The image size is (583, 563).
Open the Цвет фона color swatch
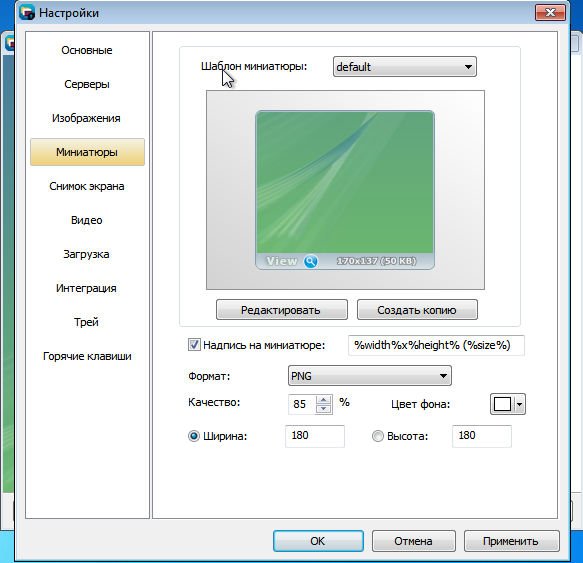click(x=502, y=404)
